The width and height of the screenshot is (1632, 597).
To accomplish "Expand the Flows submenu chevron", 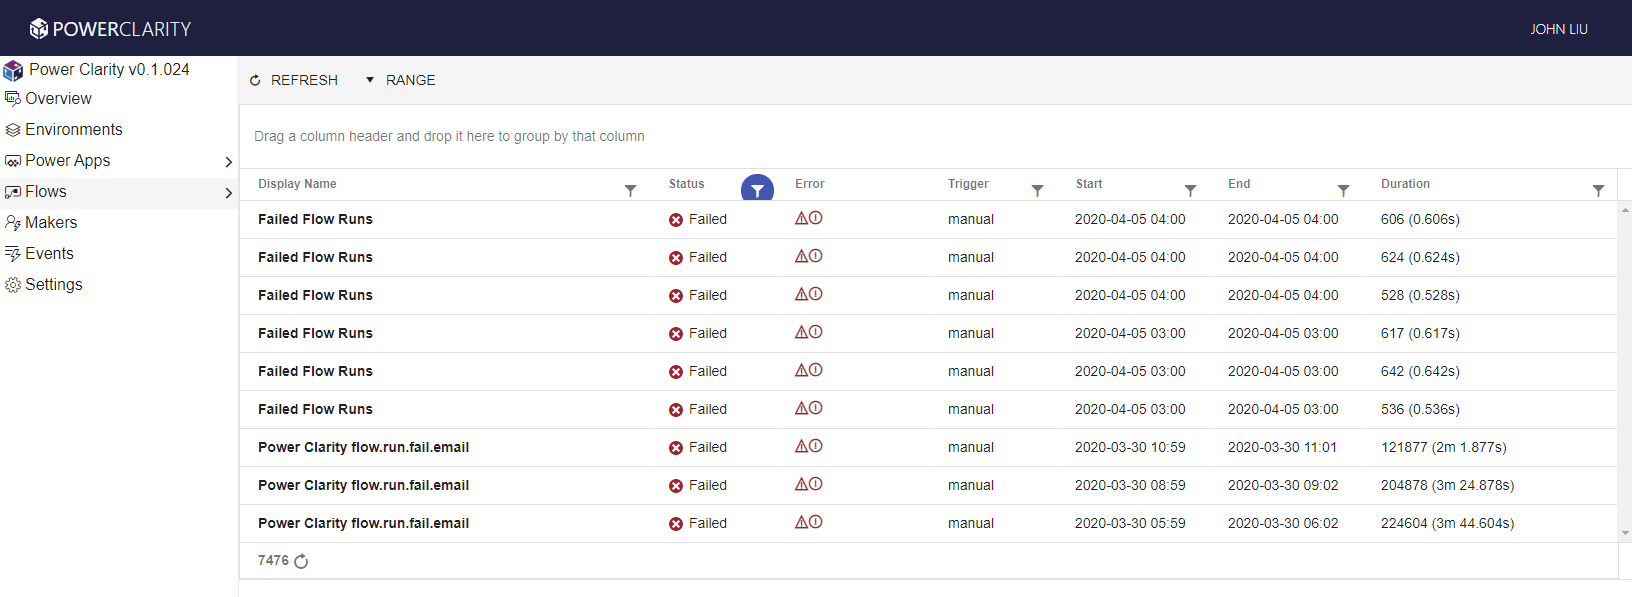I will (228, 193).
